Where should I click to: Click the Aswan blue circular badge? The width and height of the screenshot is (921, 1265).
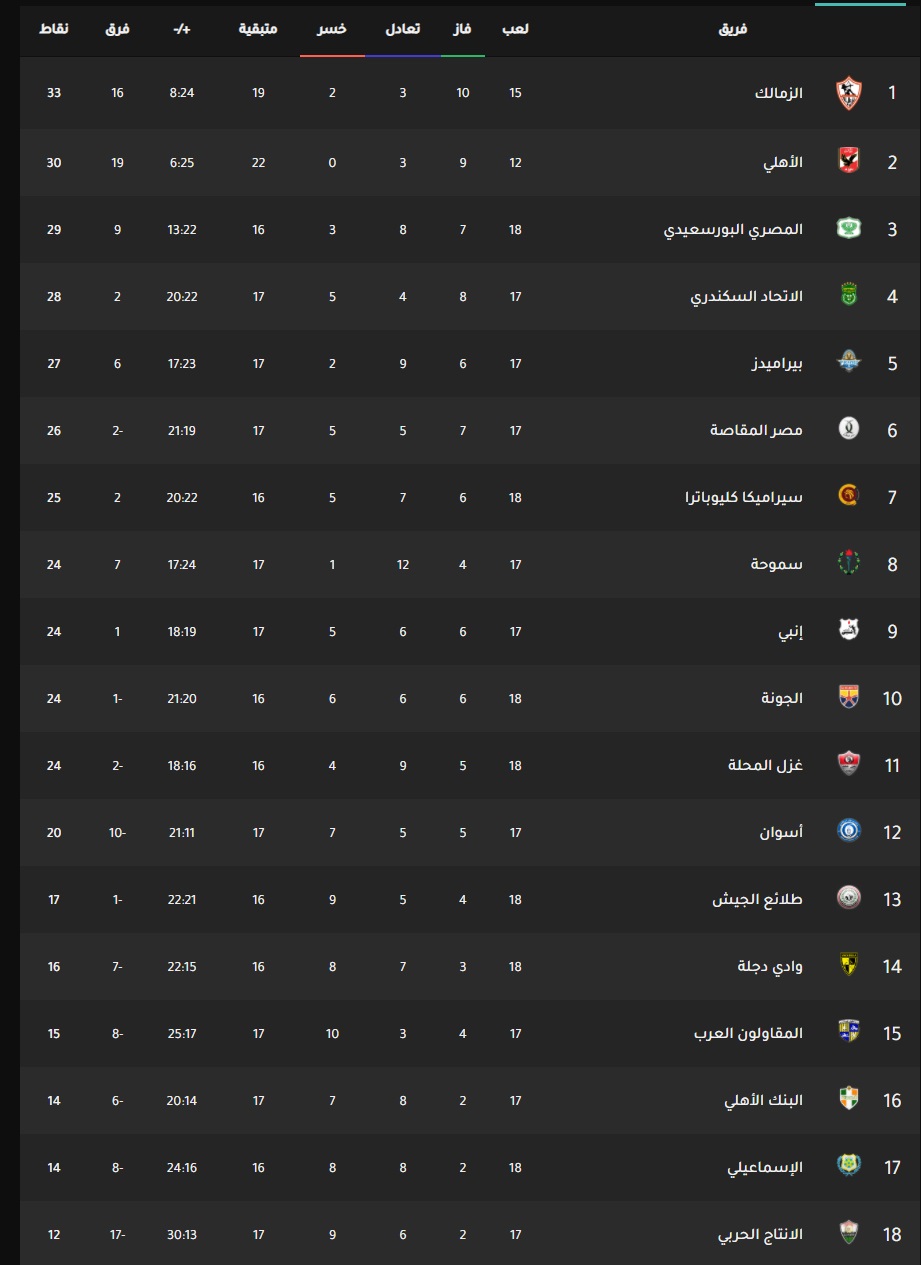(848, 831)
